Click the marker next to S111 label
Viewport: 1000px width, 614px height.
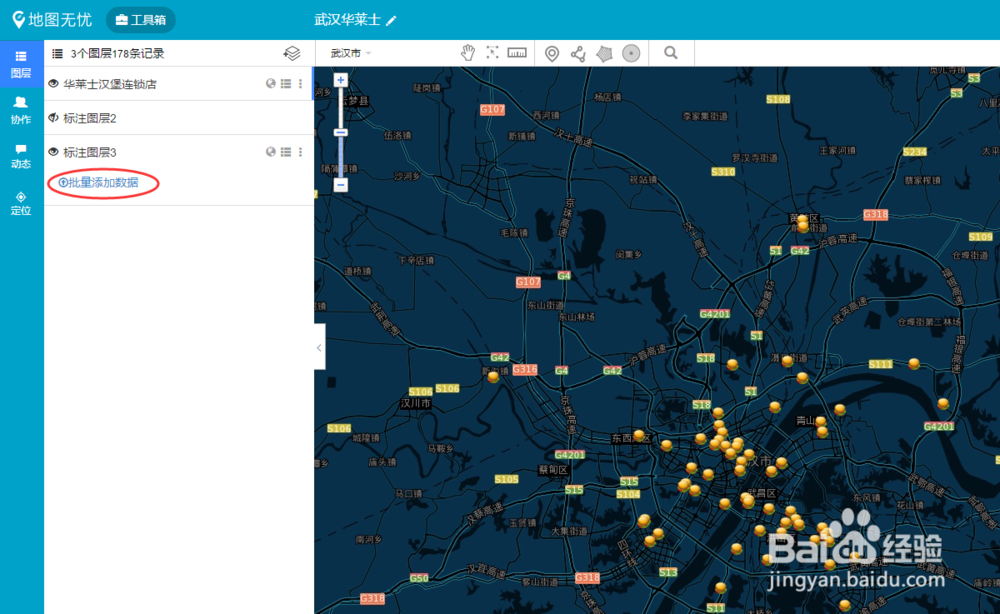tap(914, 363)
